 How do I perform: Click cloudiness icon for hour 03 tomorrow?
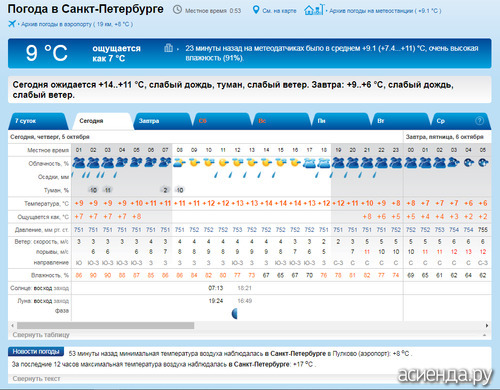coord(454,163)
